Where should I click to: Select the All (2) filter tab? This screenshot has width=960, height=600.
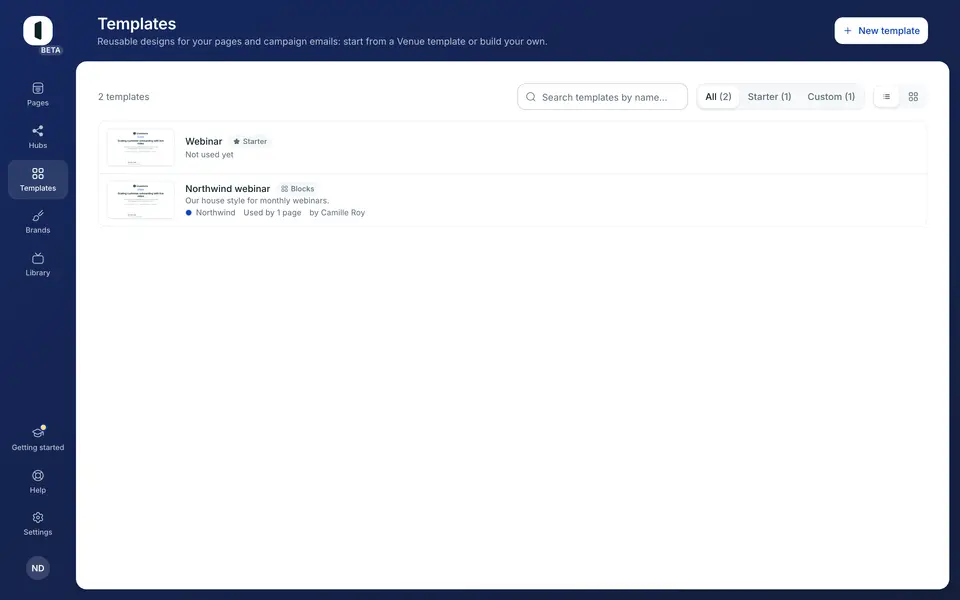[x=718, y=97]
